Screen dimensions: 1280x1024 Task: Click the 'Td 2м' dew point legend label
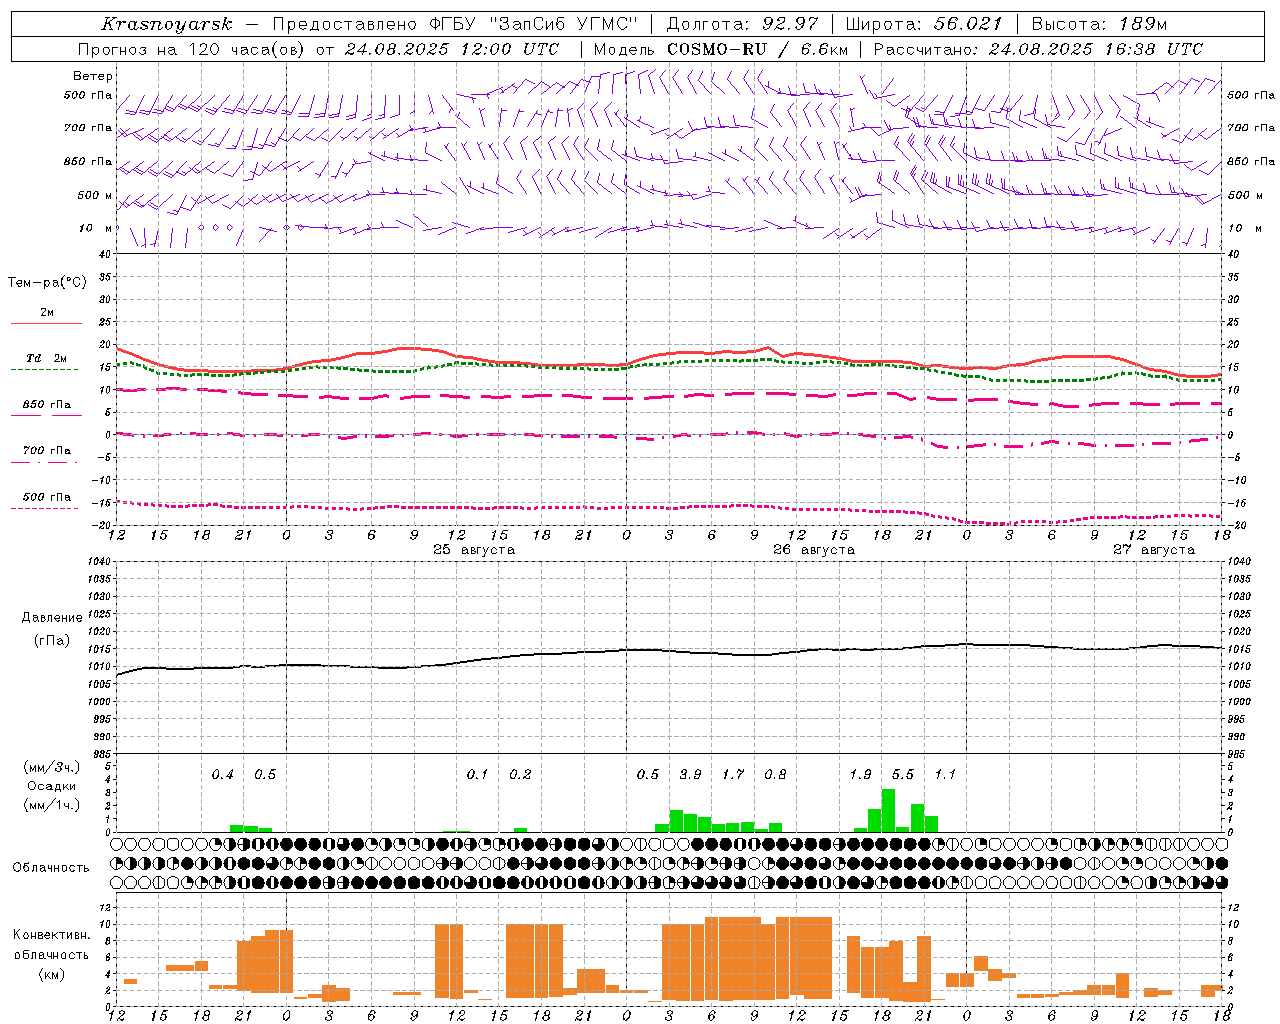point(47,358)
